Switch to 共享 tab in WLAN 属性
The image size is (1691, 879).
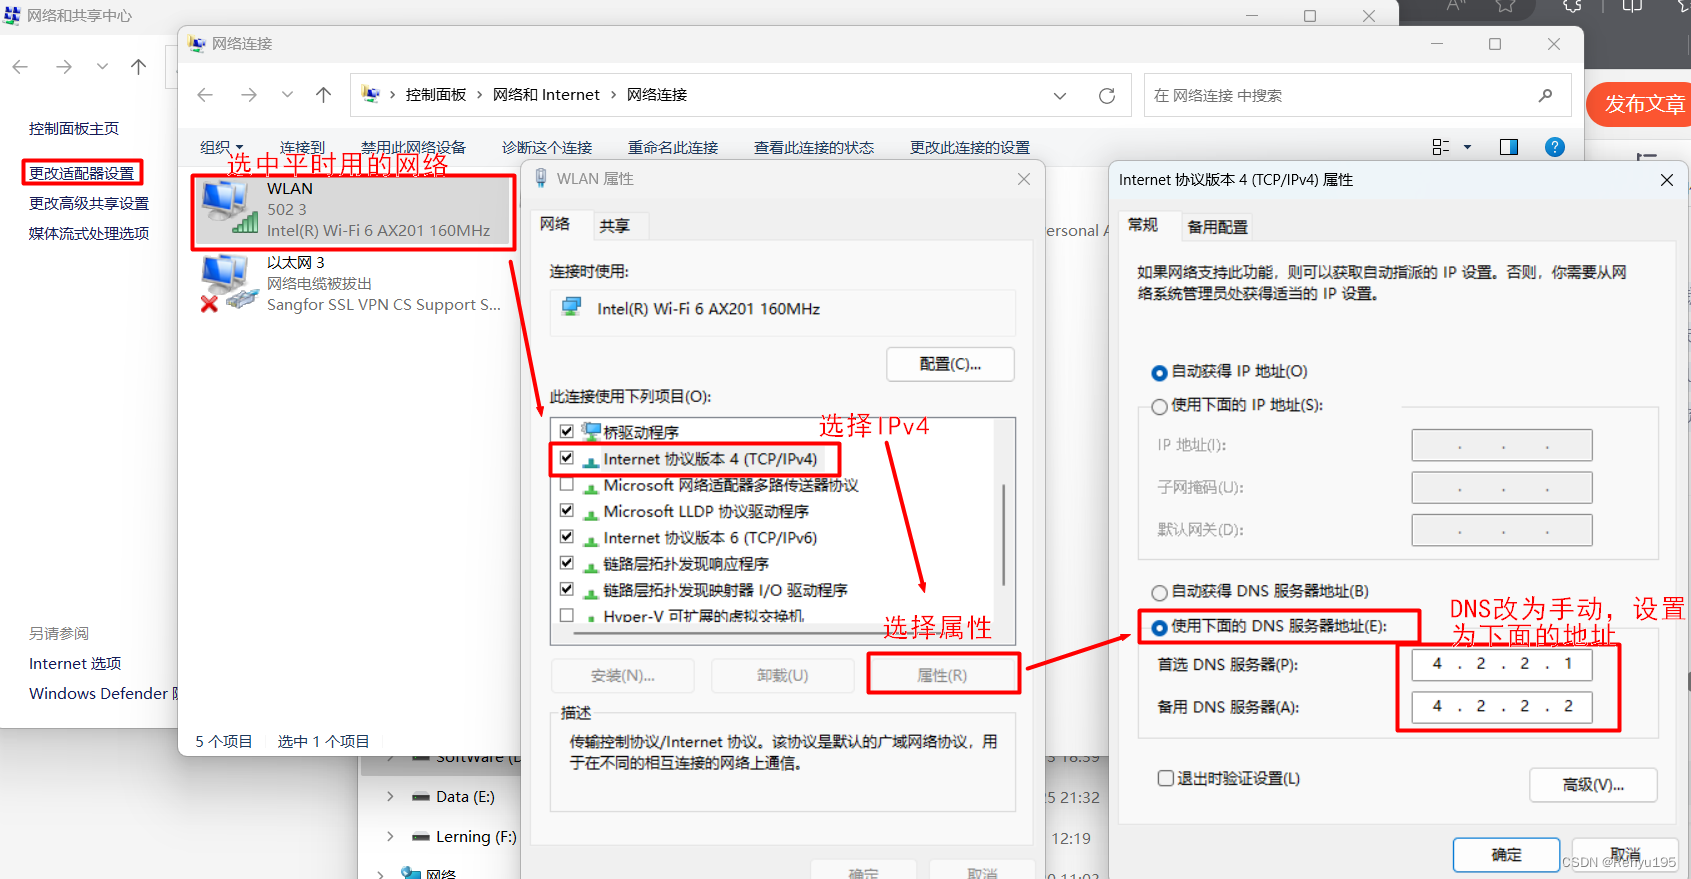pos(615,226)
